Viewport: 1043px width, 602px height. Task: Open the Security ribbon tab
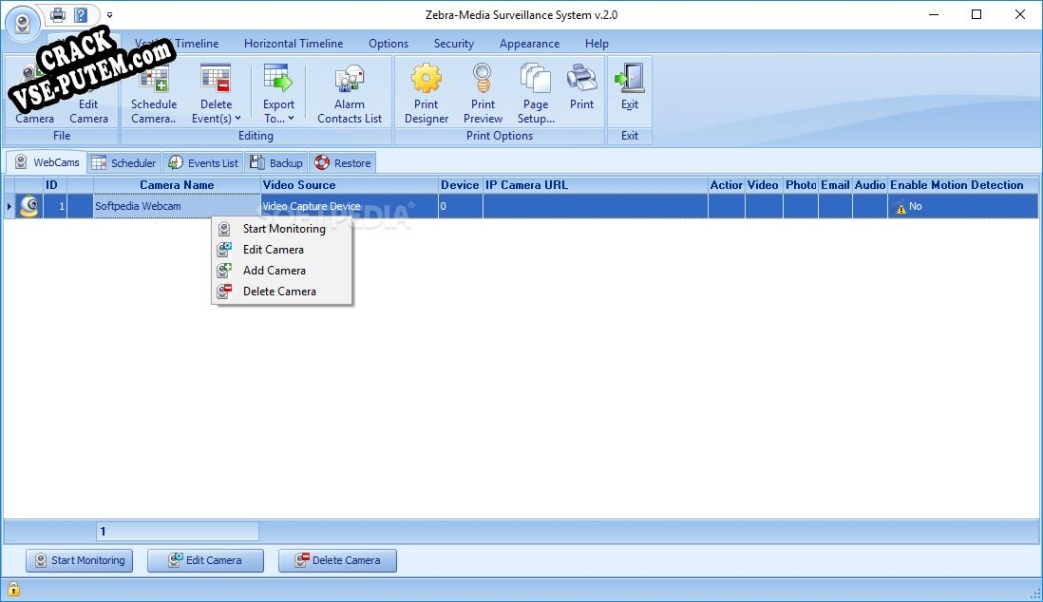tap(454, 43)
